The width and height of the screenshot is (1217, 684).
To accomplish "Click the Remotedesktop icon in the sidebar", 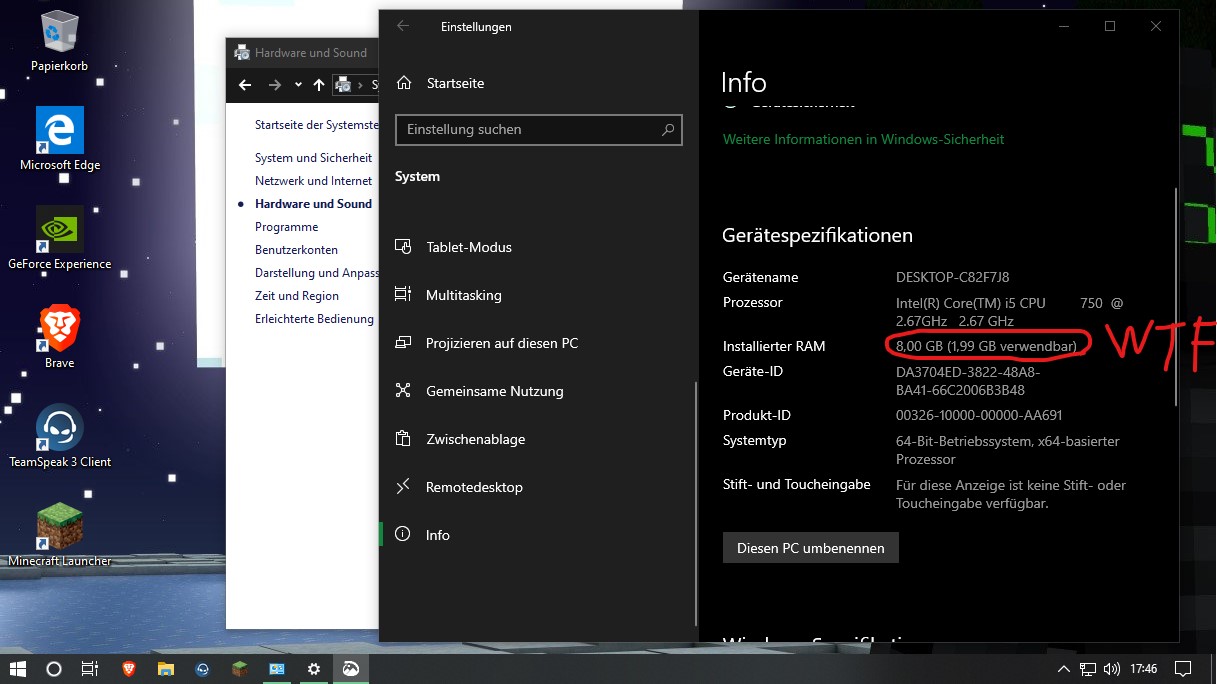I will click(403, 487).
